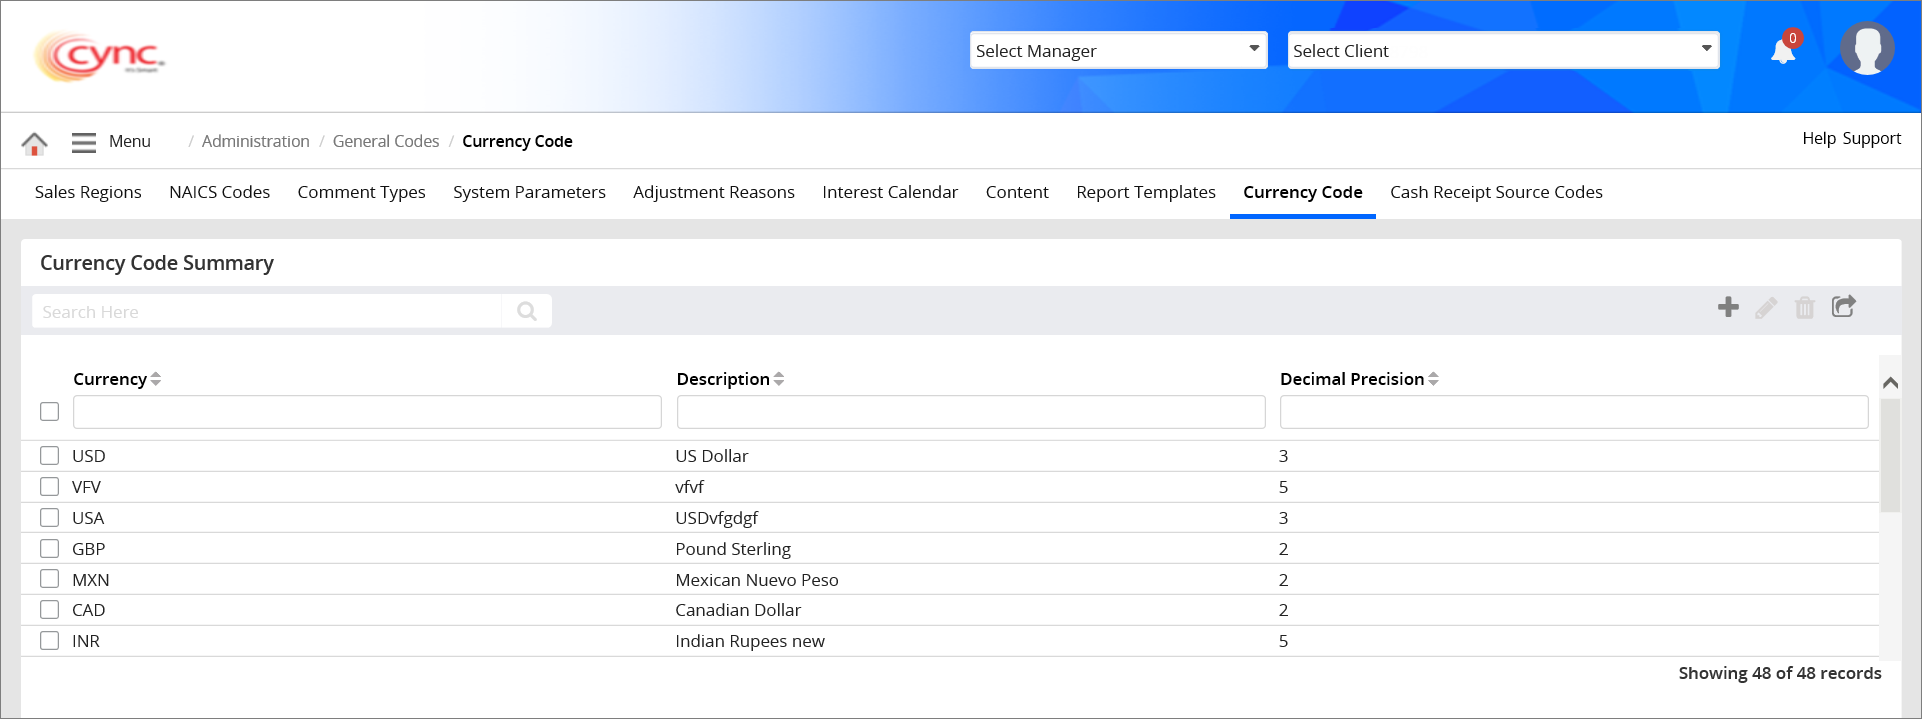Screen dimensions: 1922x719
Task: Click the export share icon
Action: 1843,307
